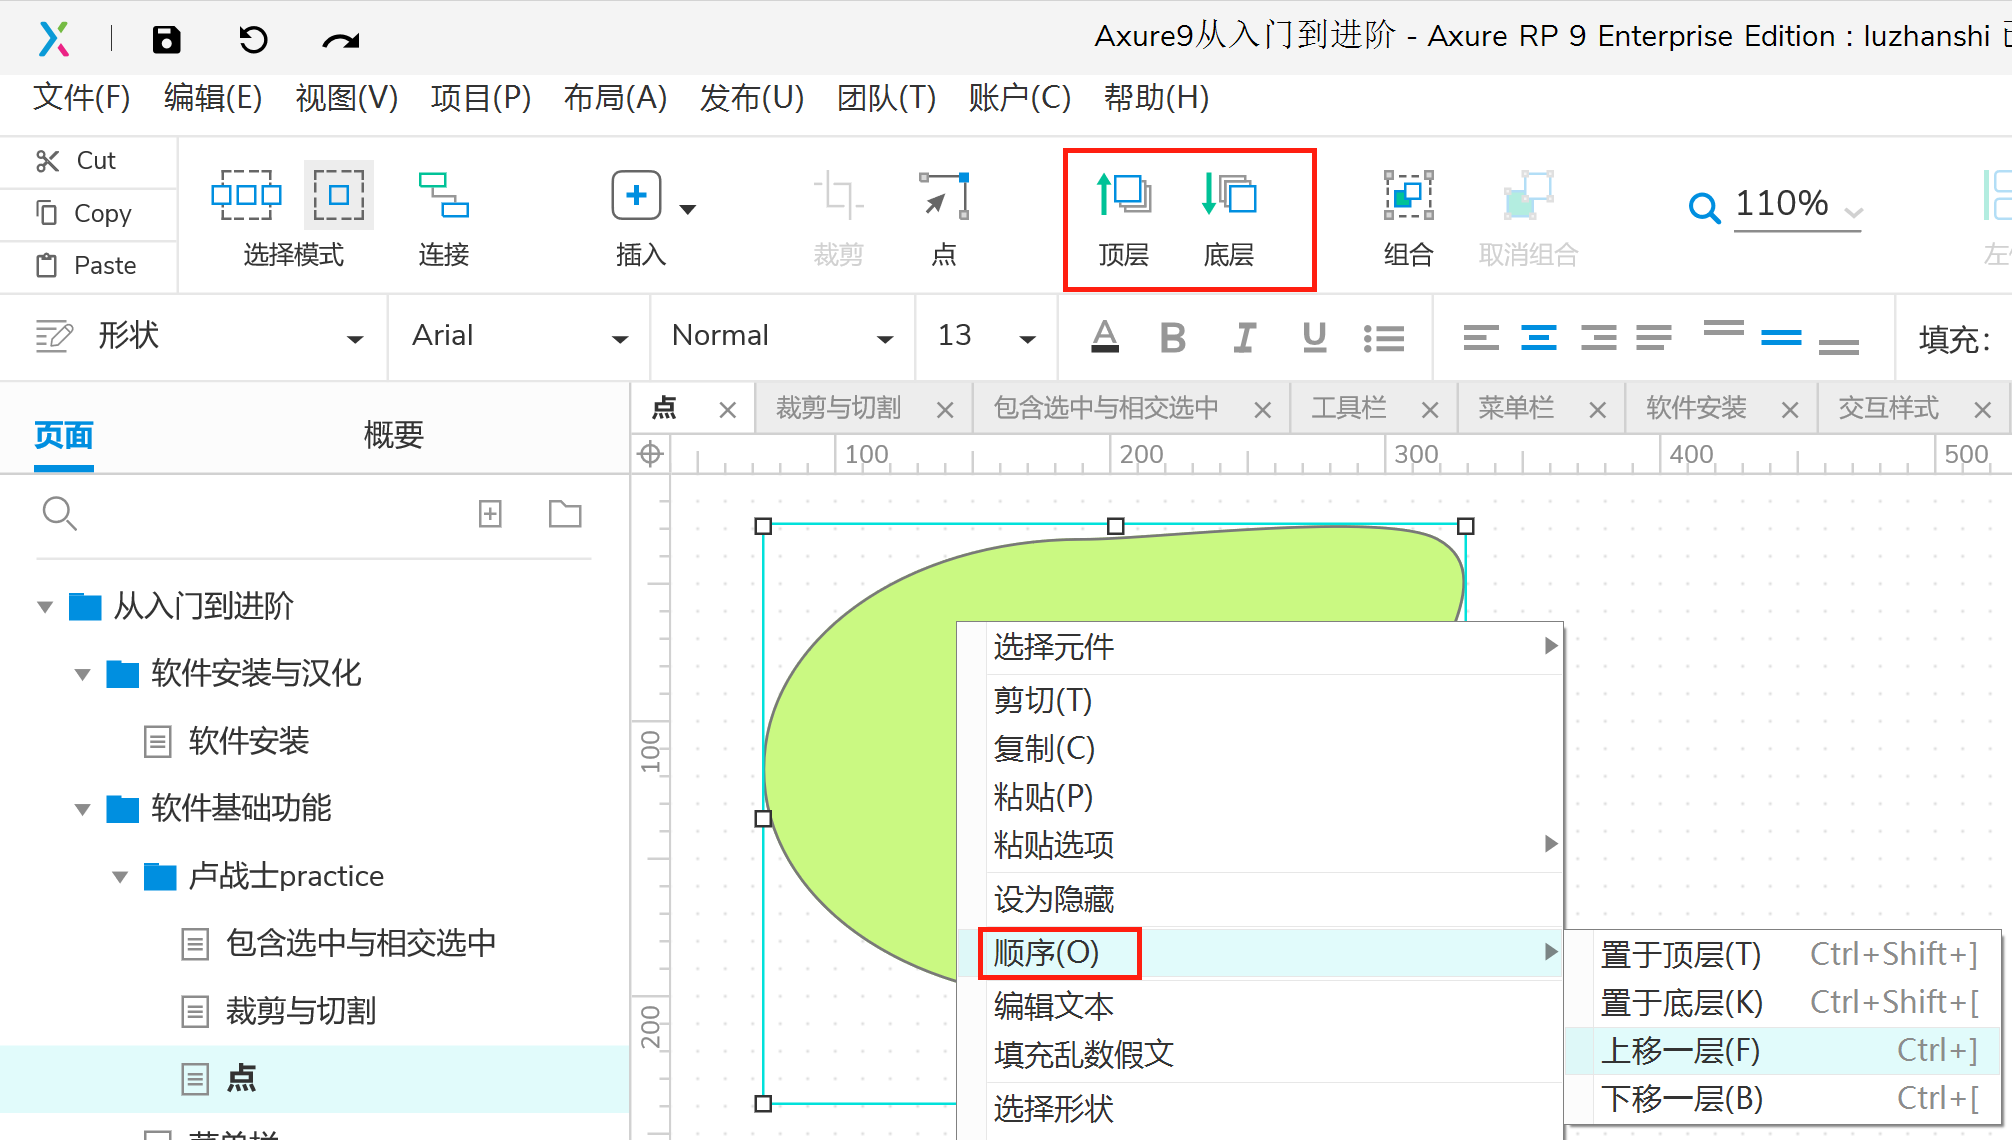Select the 连接 connector tool

pyautogui.click(x=443, y=195)
